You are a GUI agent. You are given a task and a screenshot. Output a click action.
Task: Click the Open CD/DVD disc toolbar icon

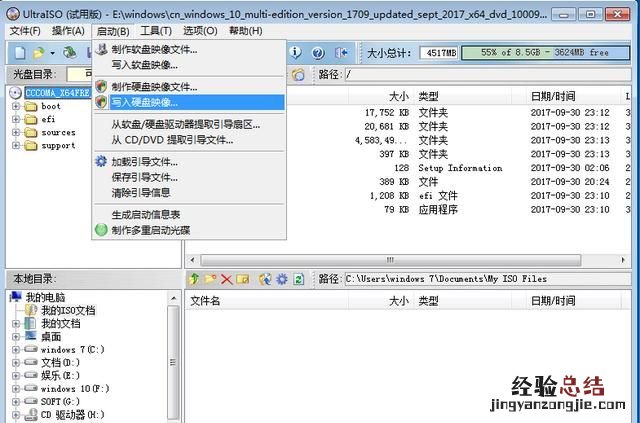(x=70, y=53)
